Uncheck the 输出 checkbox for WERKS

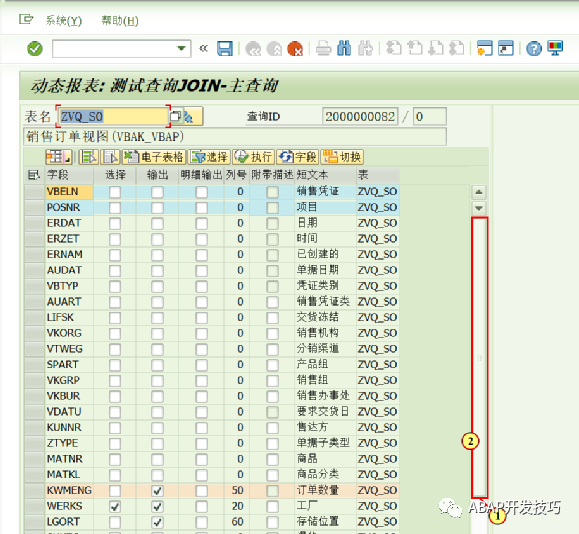[157, 506]
